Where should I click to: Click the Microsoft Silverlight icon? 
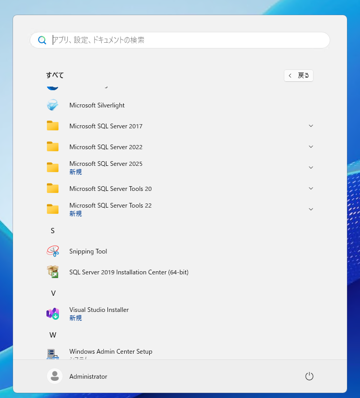52,105
